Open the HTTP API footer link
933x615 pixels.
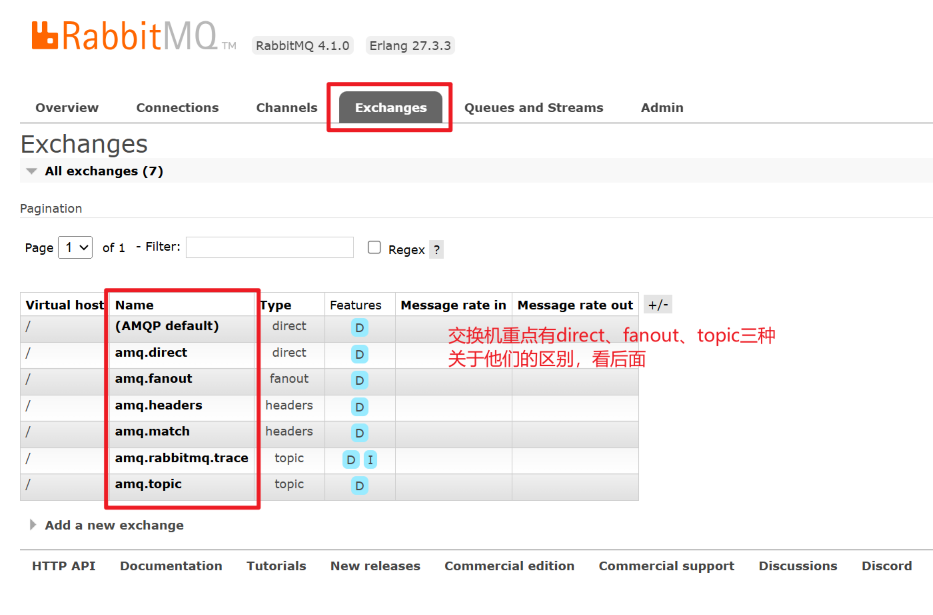tap(64, 566)
